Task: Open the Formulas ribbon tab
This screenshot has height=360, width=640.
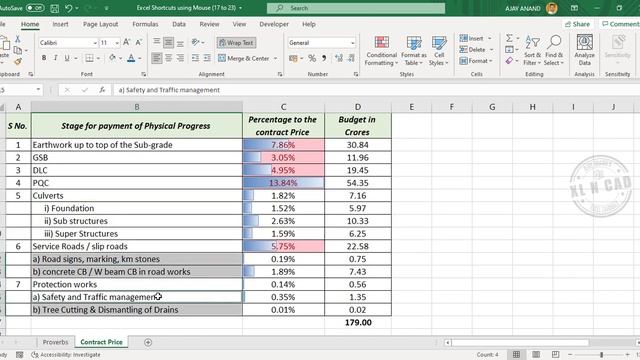Action: (145, 24)
